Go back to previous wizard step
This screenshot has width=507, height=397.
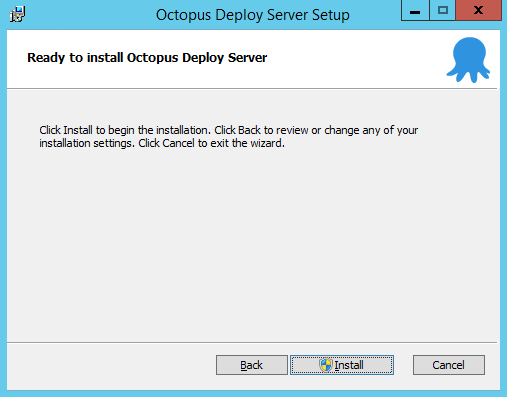252,365
